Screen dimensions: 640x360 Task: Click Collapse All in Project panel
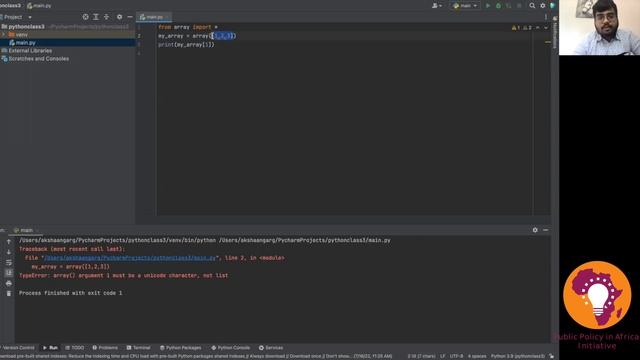pos(107,17)
